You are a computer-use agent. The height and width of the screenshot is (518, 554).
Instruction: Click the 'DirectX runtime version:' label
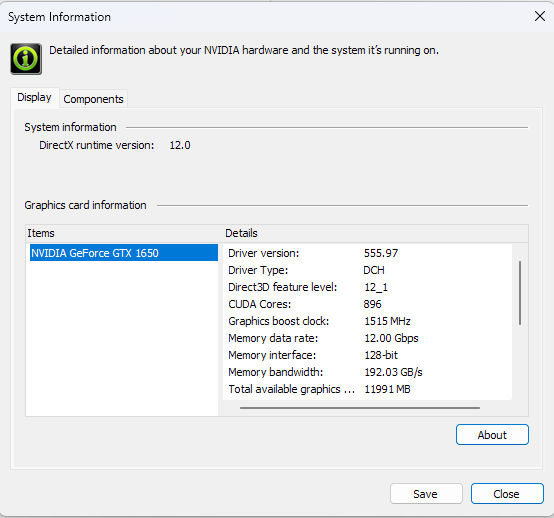(96, 145)
